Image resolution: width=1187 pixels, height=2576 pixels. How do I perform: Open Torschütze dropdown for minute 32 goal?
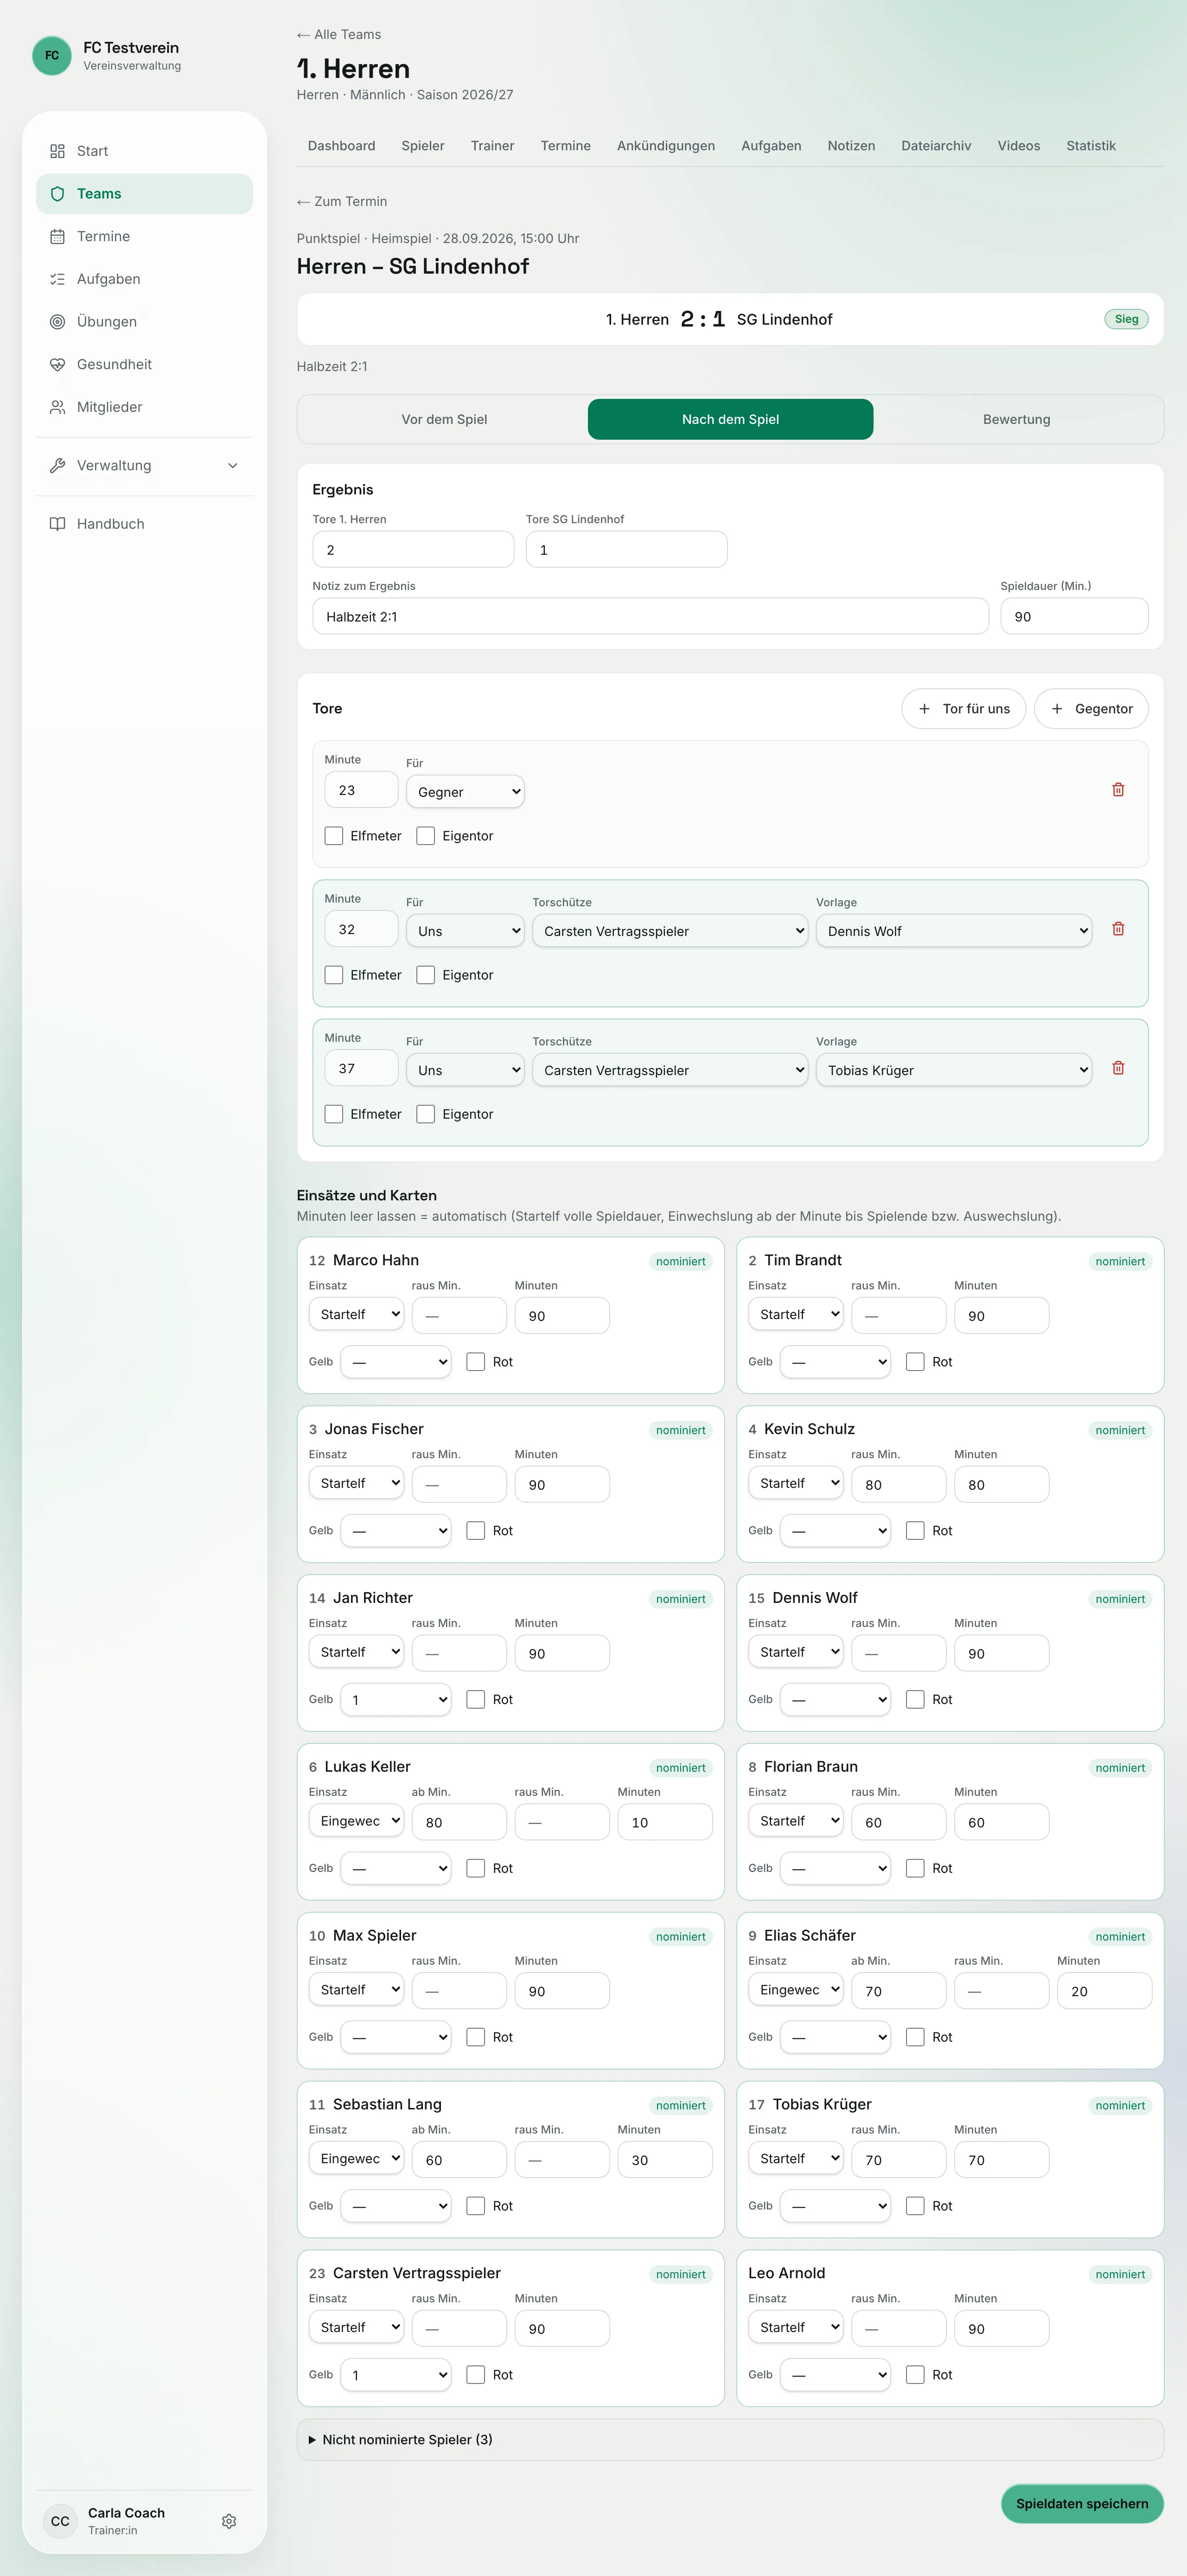click(x=670, y=930)
